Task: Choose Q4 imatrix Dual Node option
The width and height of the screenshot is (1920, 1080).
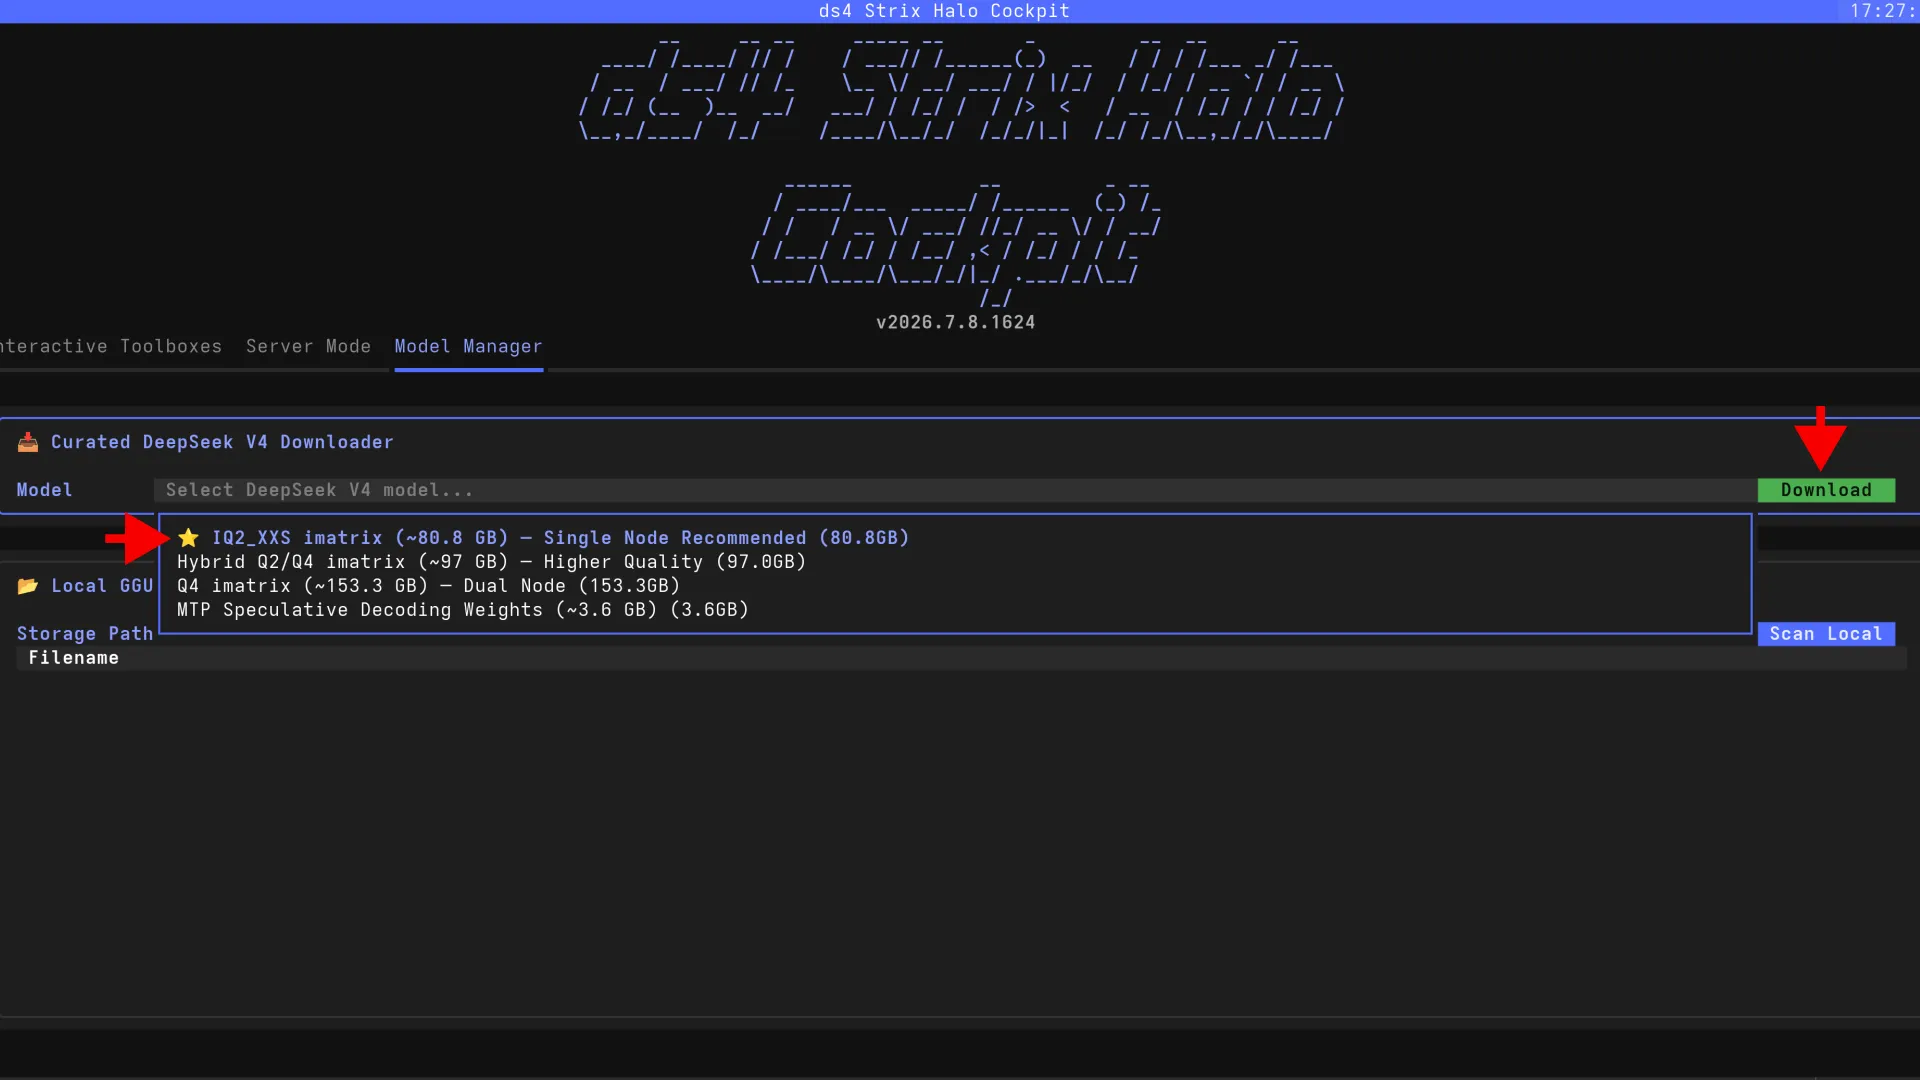Action: click(955, 586)
